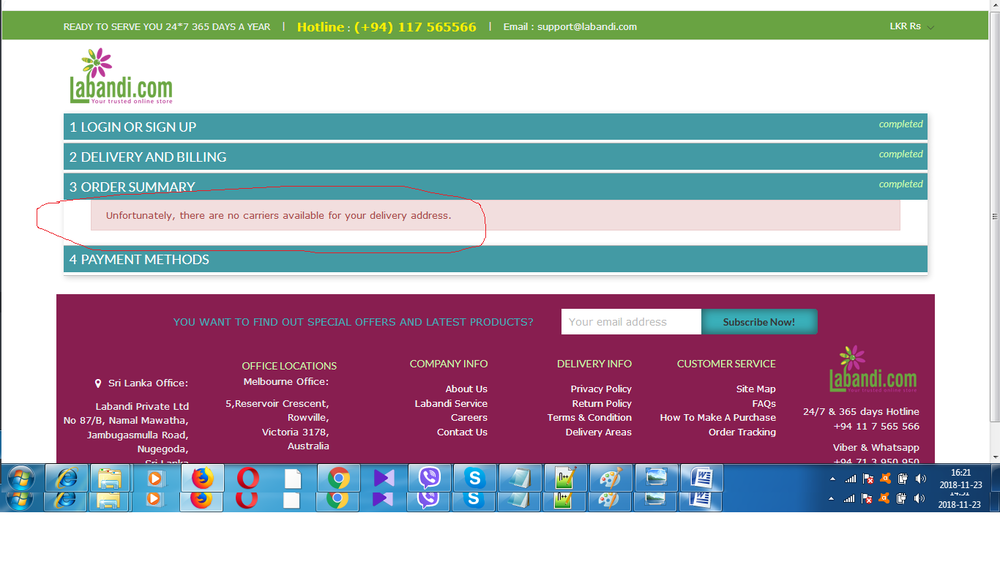Open the FAQs link

pyautogui.click(x=763, y=403)
